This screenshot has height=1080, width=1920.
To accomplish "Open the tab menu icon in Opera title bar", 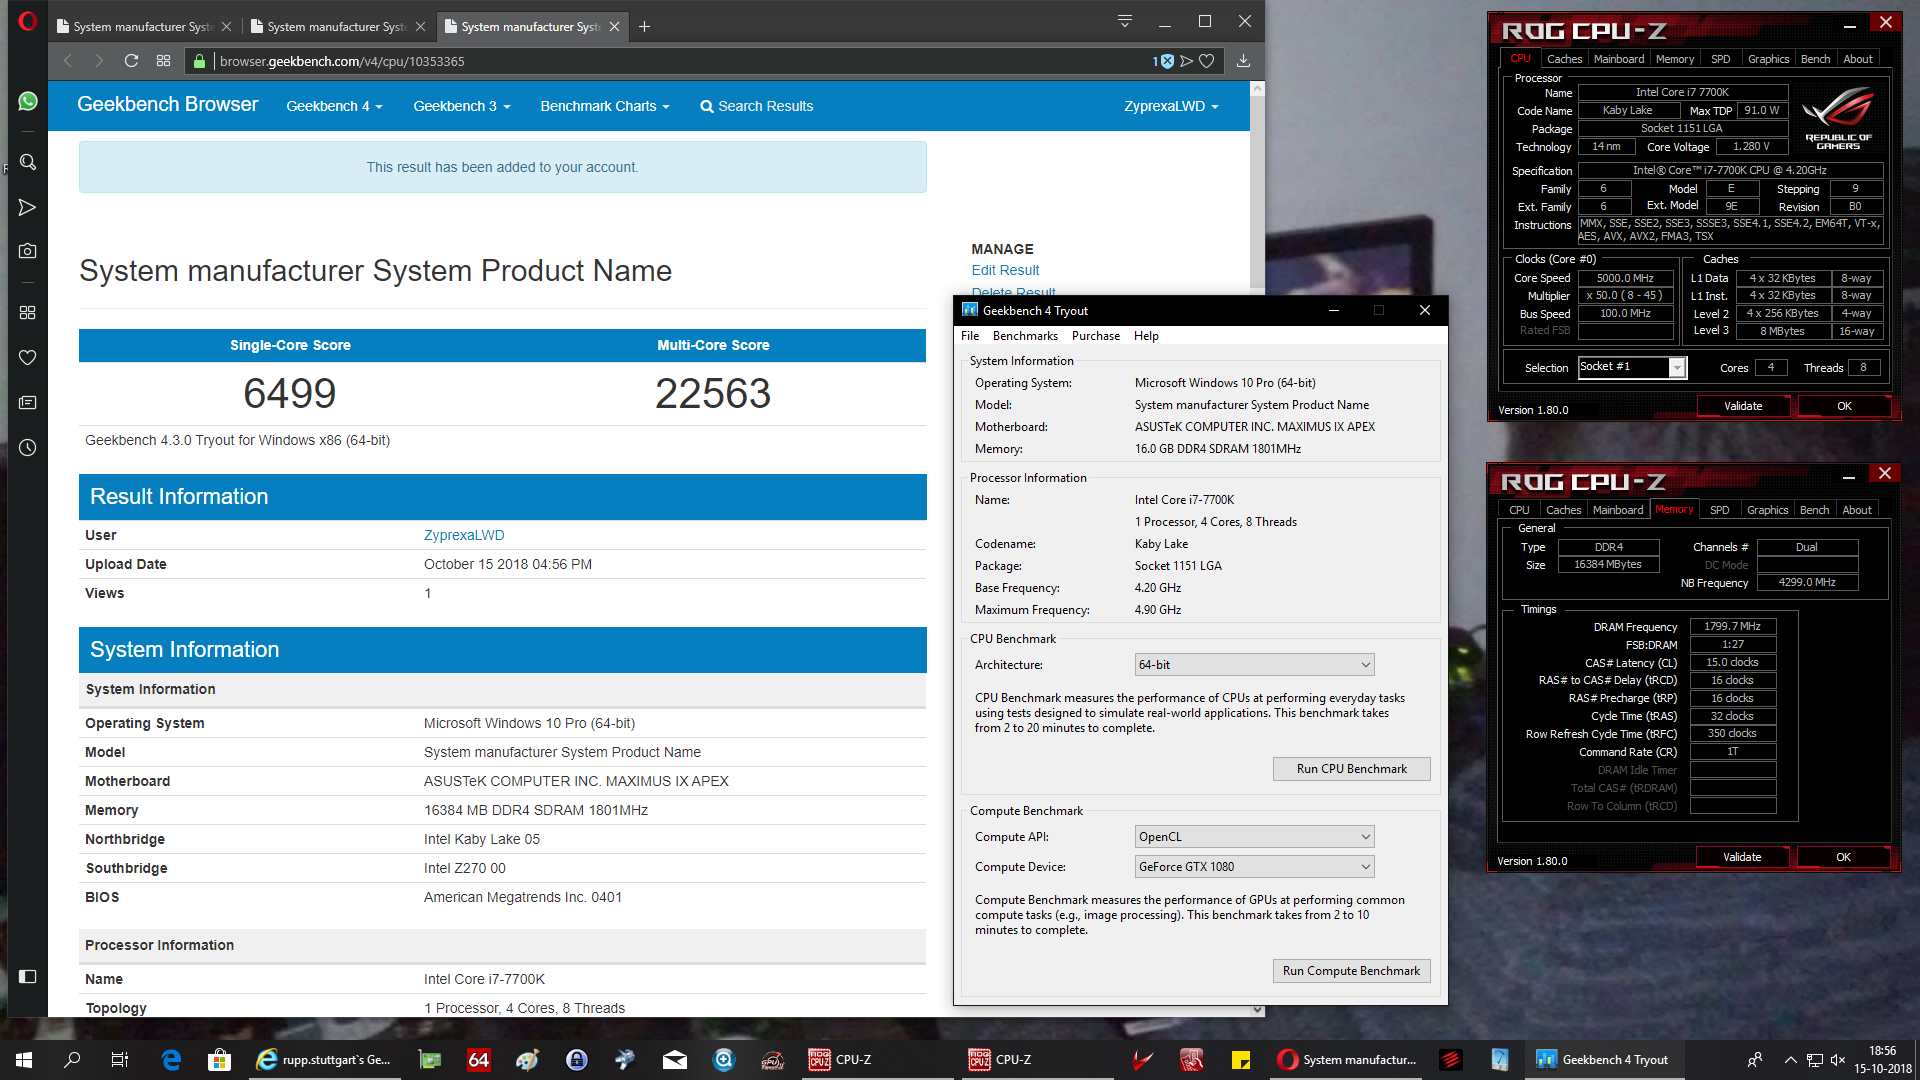I will coord(1125,21).
